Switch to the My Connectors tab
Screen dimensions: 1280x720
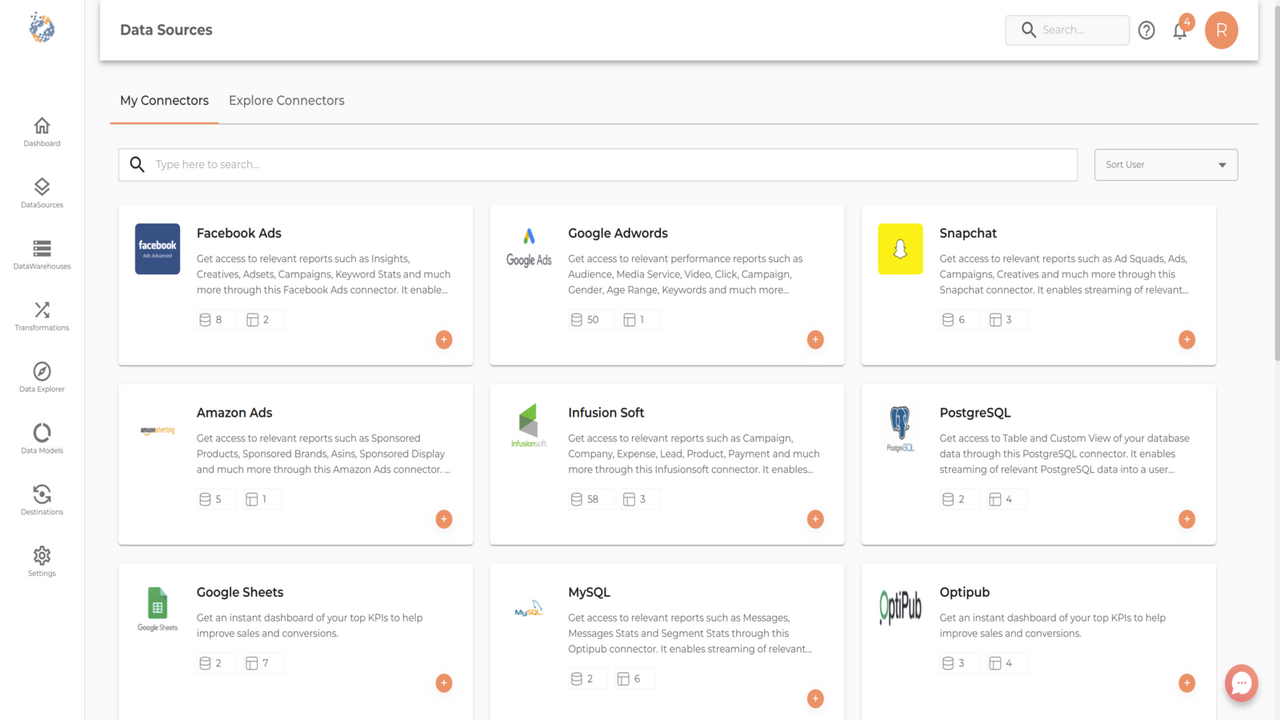point(164,100)
